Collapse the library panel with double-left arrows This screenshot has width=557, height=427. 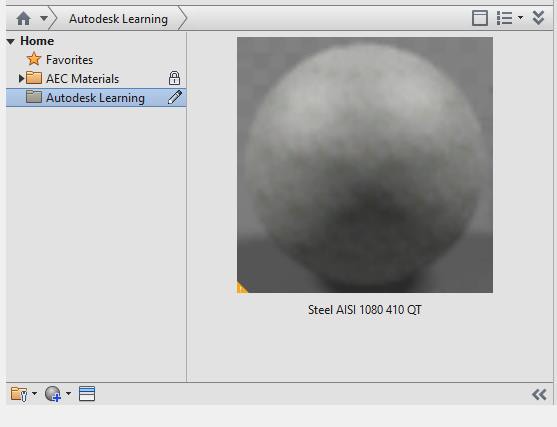pos(539,394)
